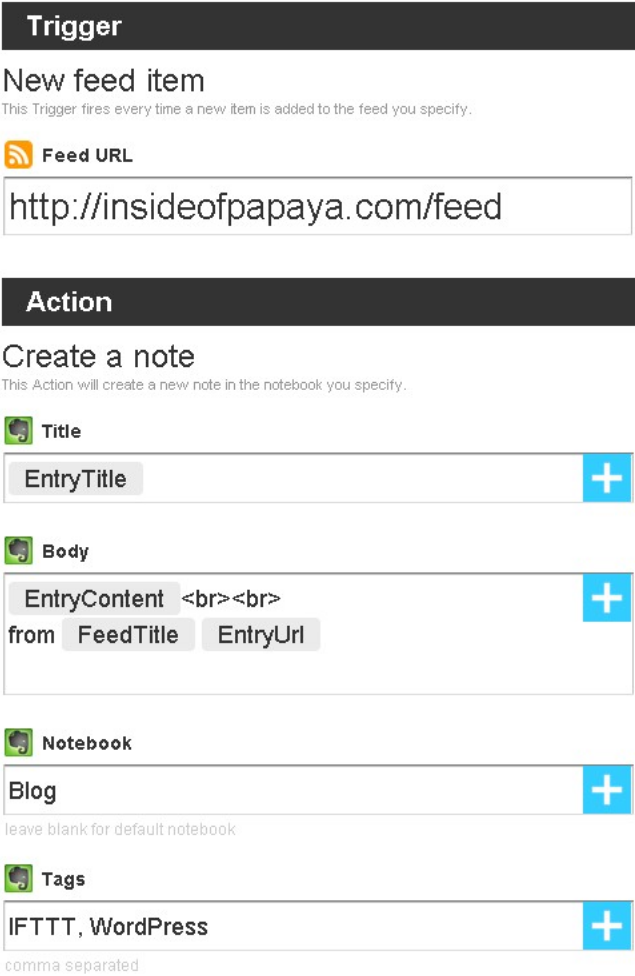
Task: Click the Evernote icon beside Notebook
Action: (19, 743)
